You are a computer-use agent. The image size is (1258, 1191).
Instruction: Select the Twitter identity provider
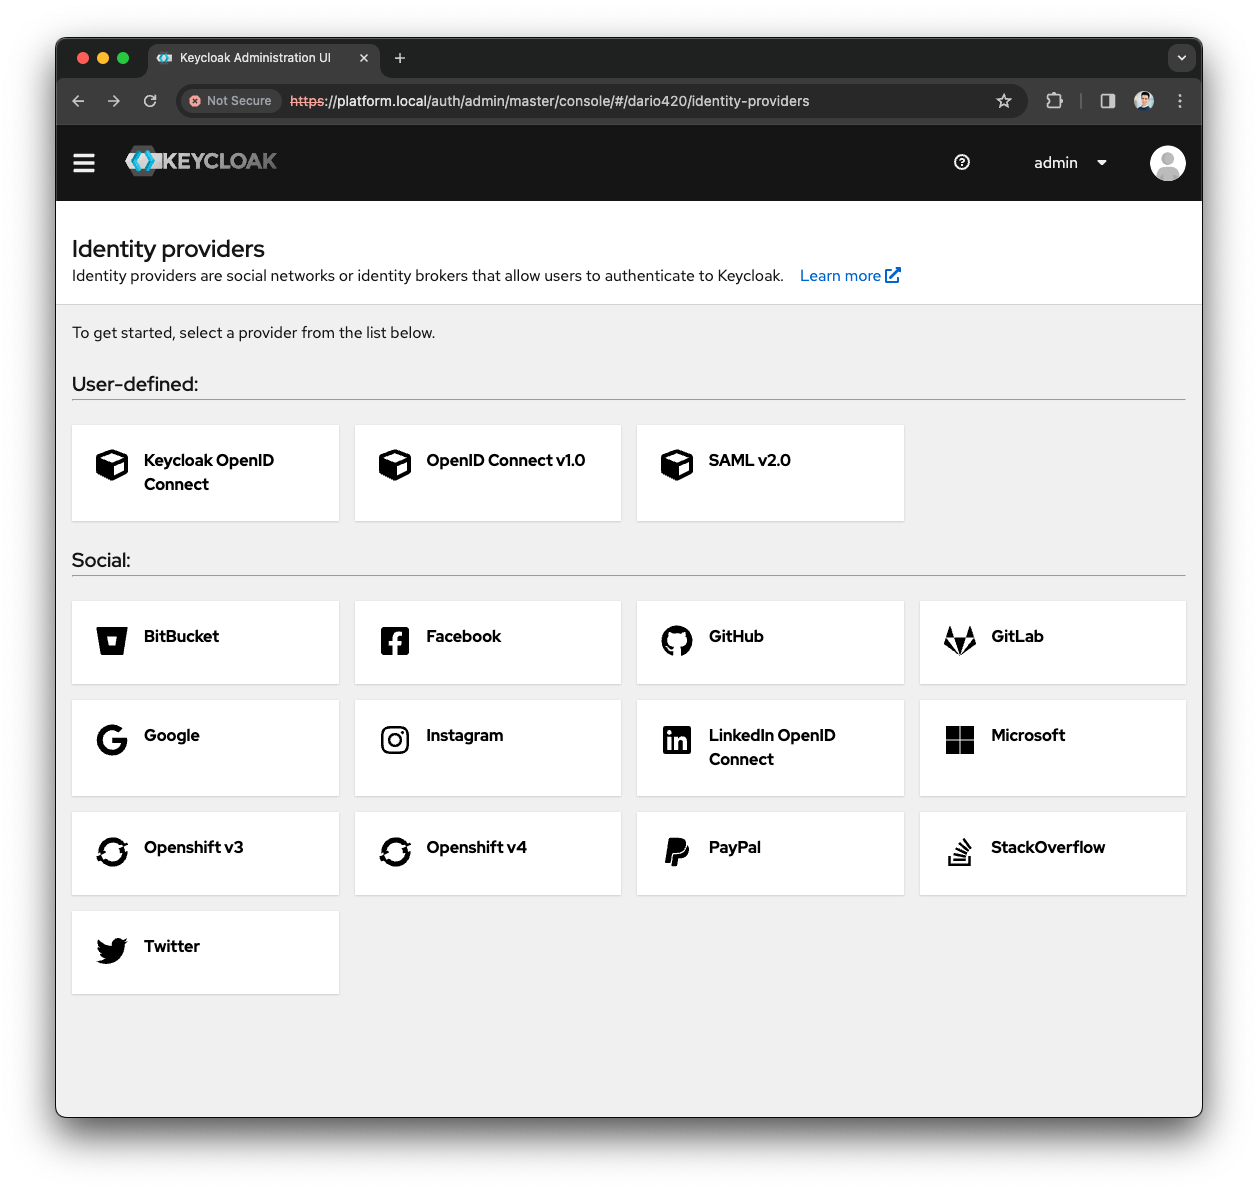(x=204, y=951)
